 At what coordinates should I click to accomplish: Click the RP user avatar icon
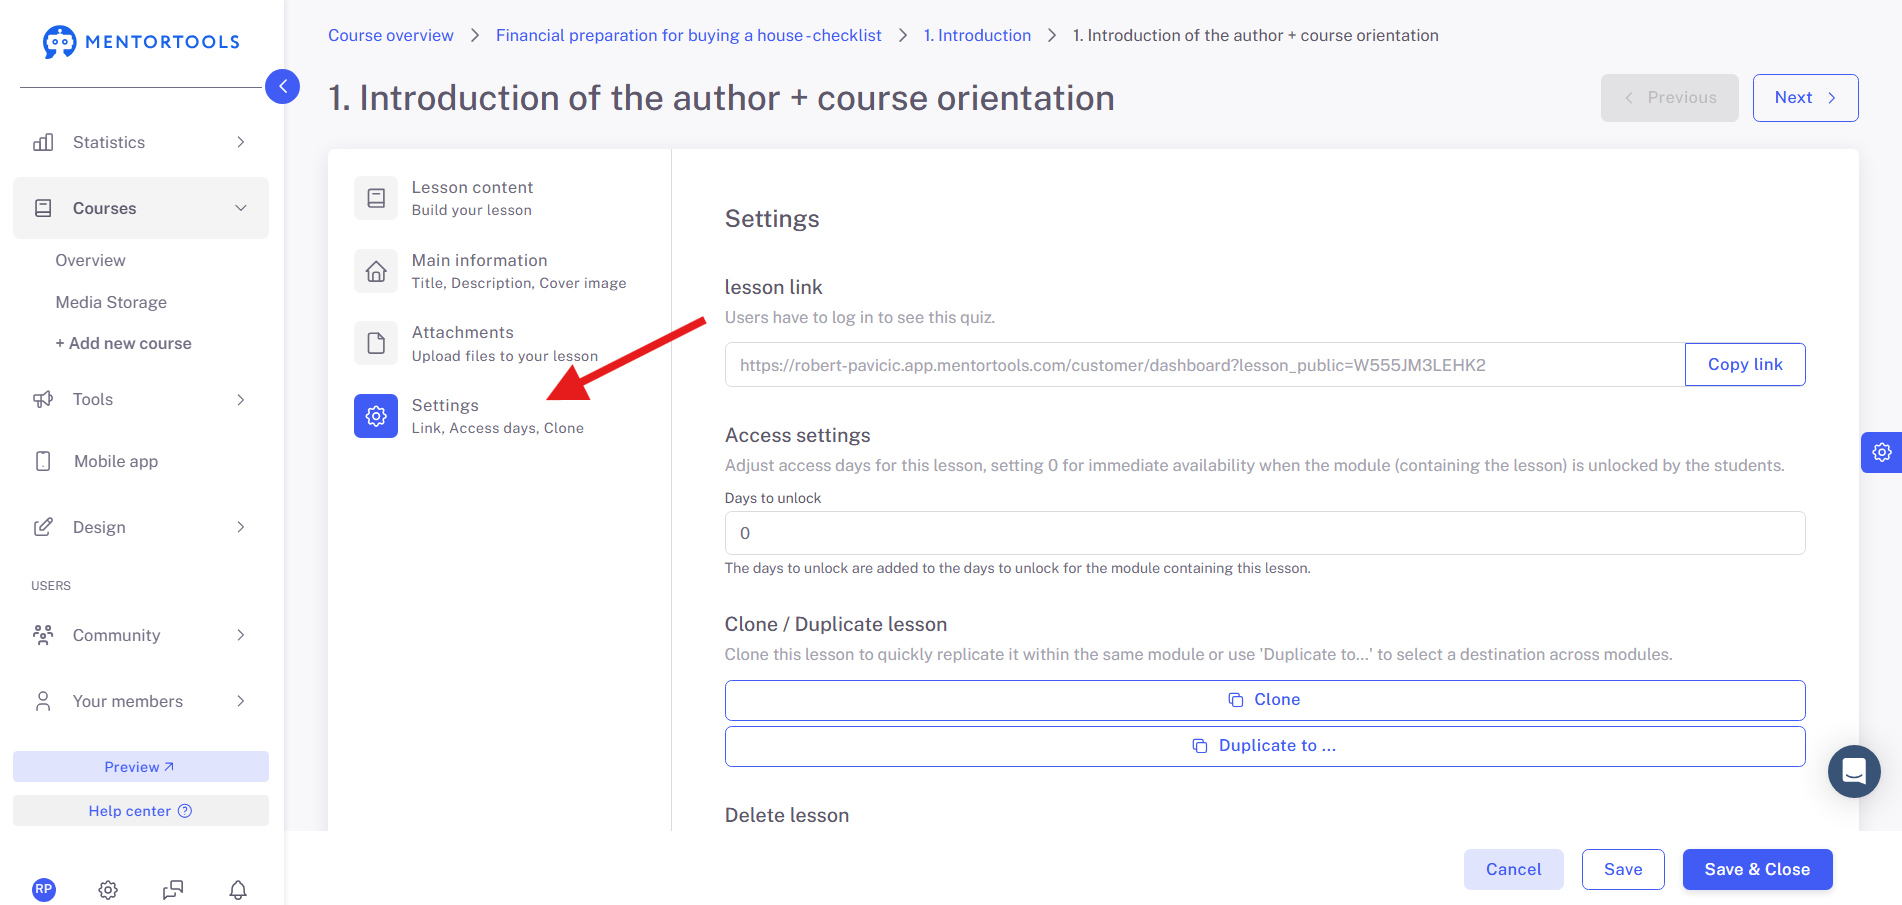[44, 889]
